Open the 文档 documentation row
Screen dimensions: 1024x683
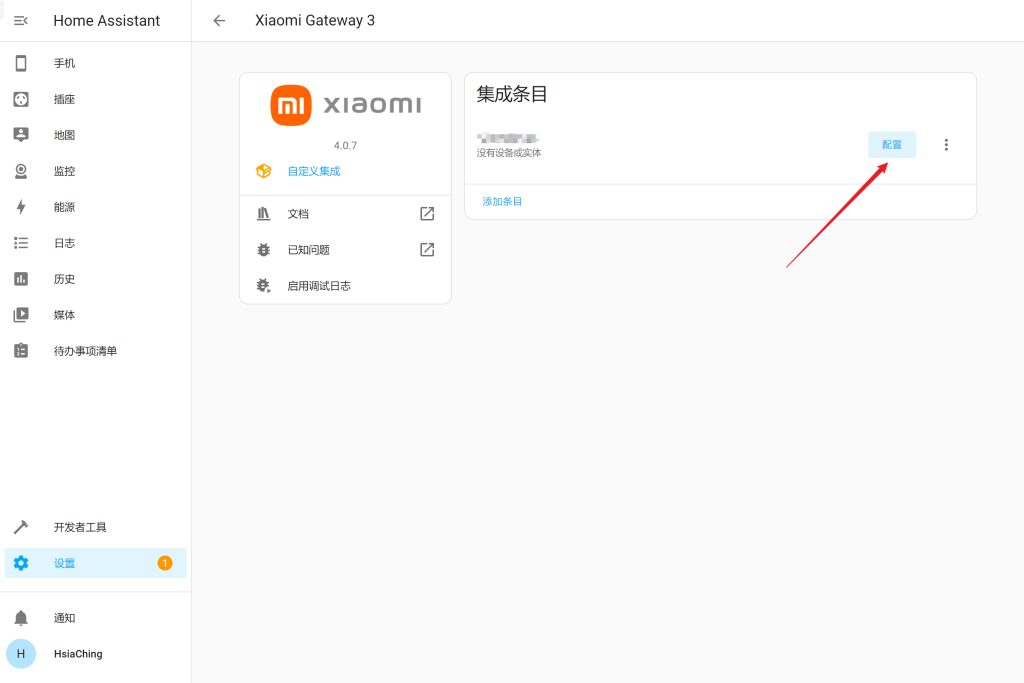point(345,214)
